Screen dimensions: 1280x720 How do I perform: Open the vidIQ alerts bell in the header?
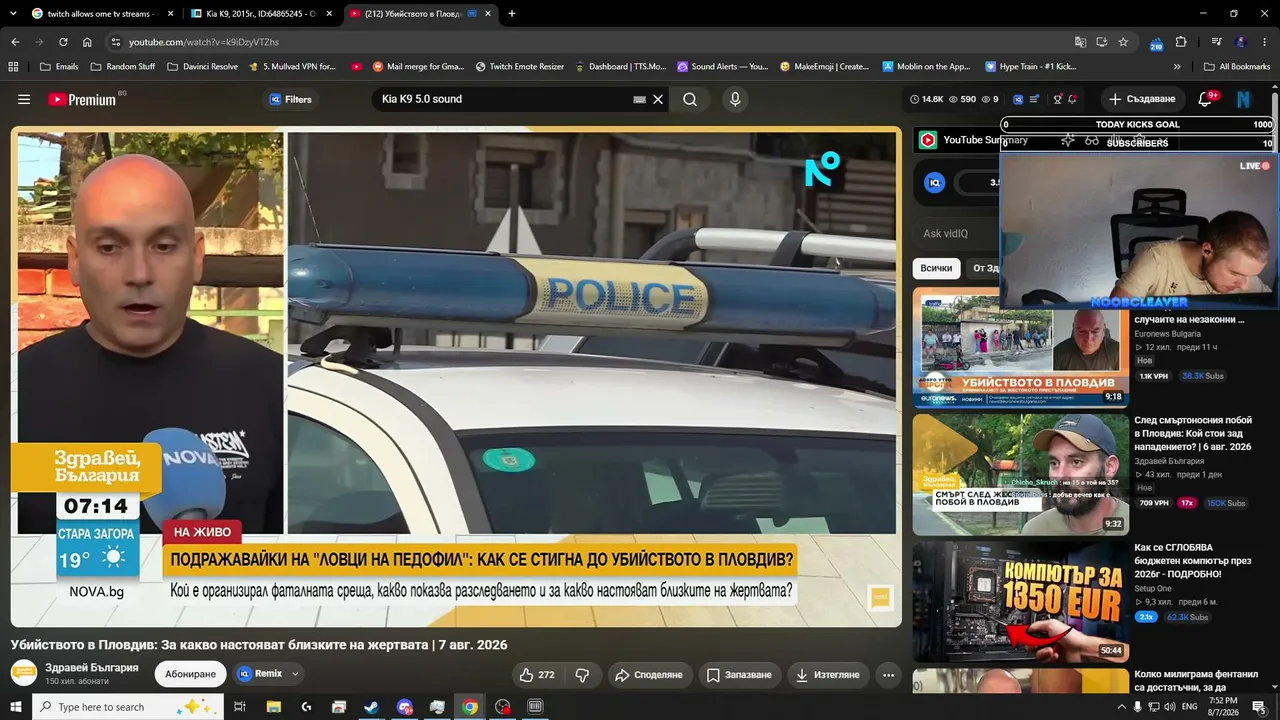[1072, 99]
